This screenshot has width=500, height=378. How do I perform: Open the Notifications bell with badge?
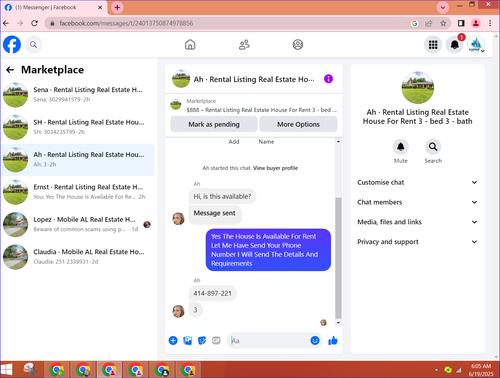(455, 44)
